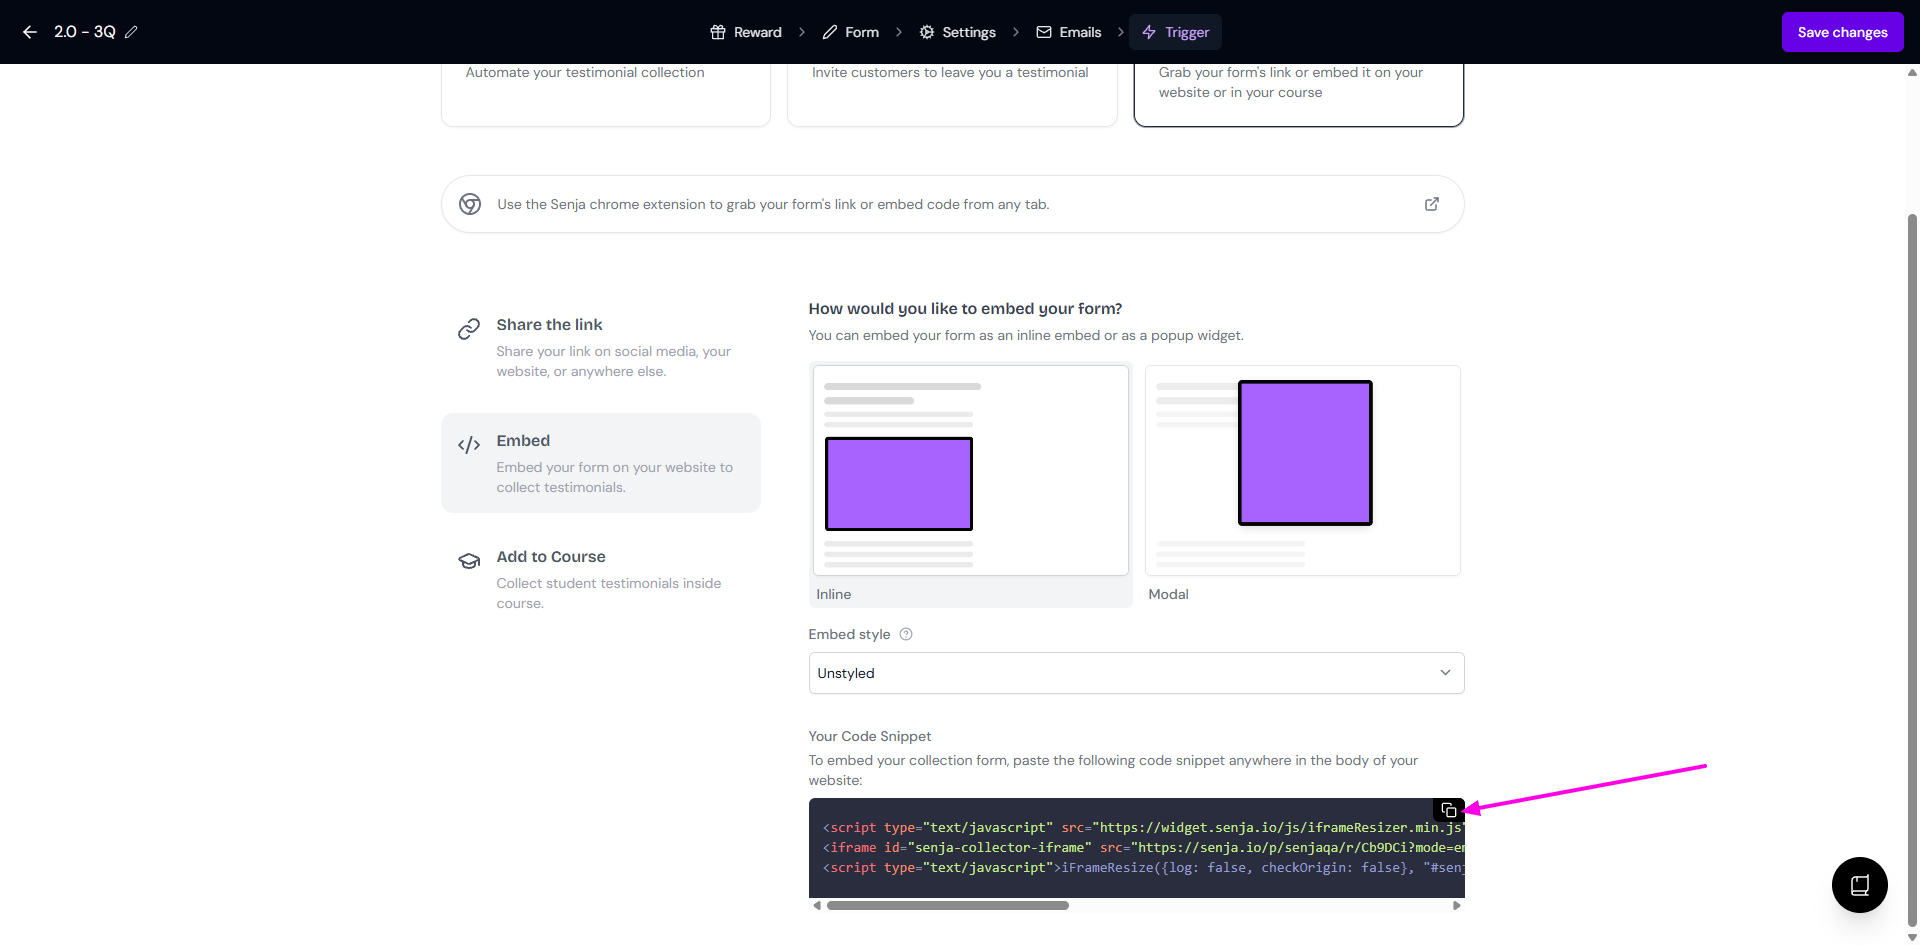This screenshot has width=1920, height=945.
Task: Go to the Form step
Action: pyautogui.click(x=851, y=32)
